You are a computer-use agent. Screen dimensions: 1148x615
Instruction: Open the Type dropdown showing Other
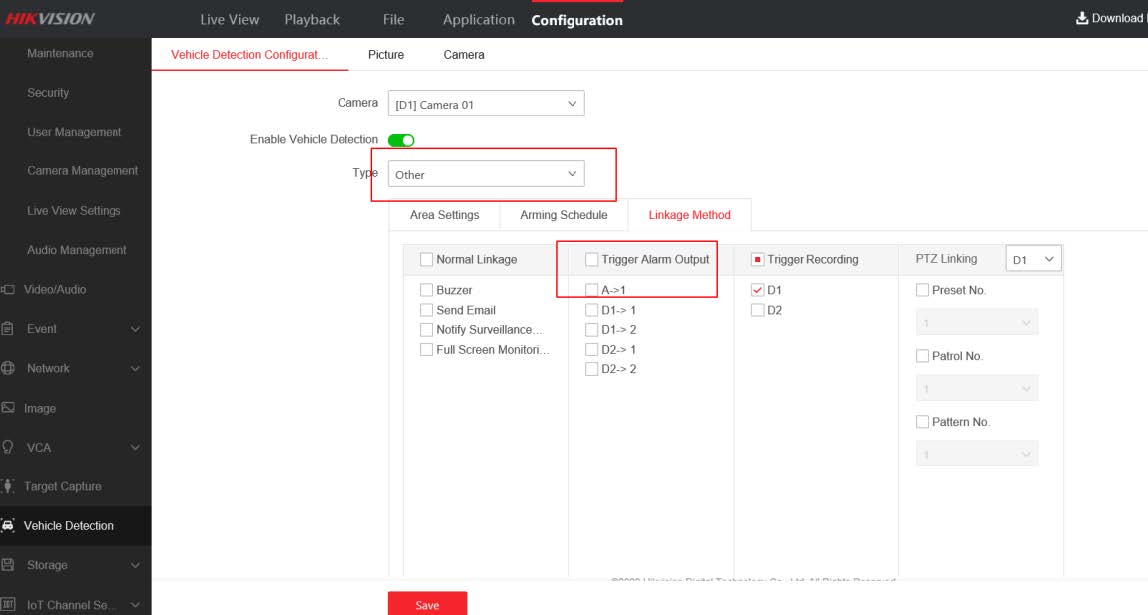tap(486, 174)
